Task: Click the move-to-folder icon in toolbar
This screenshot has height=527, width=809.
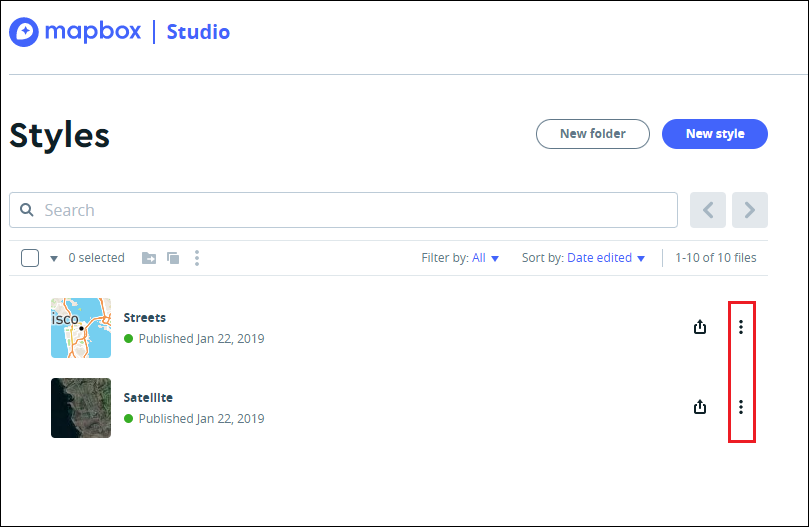Action: [149, 258]
